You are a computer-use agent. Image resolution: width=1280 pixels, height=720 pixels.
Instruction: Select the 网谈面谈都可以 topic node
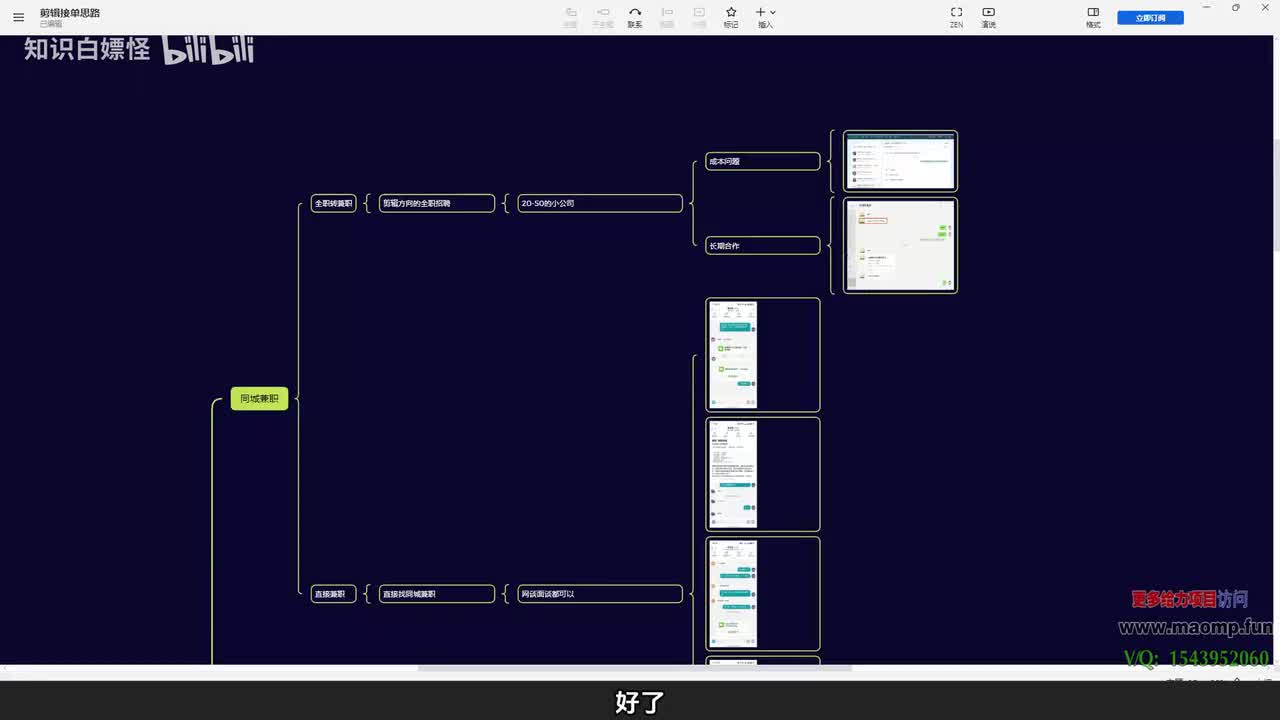tap(600, 594)
